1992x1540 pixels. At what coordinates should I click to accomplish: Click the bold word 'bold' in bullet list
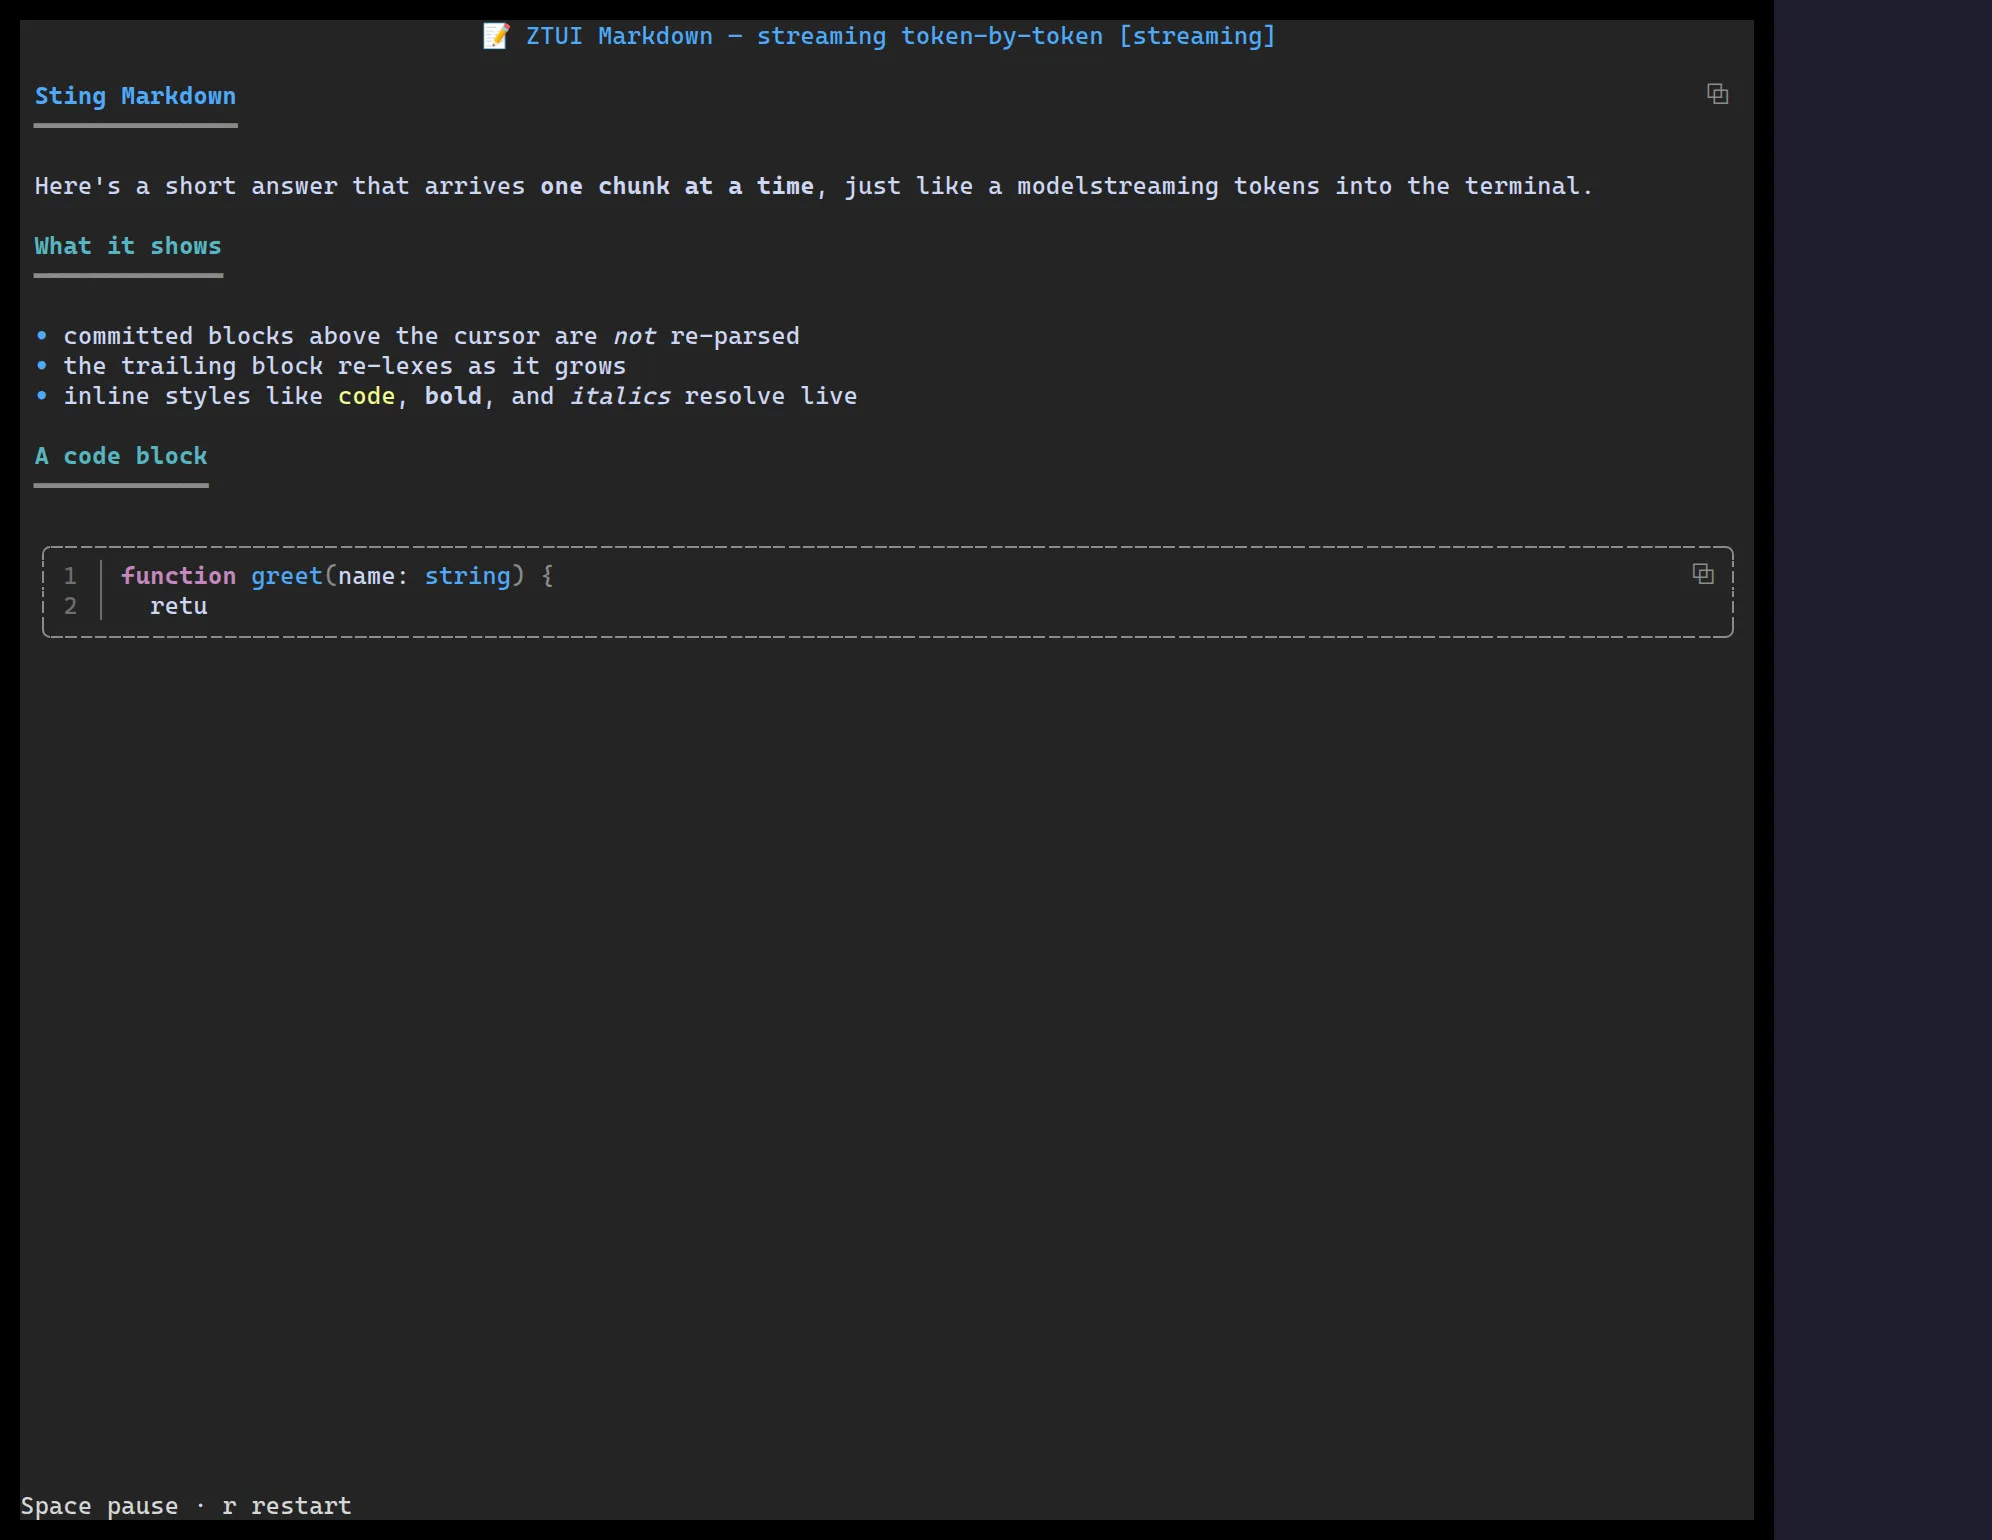(453, 396)
